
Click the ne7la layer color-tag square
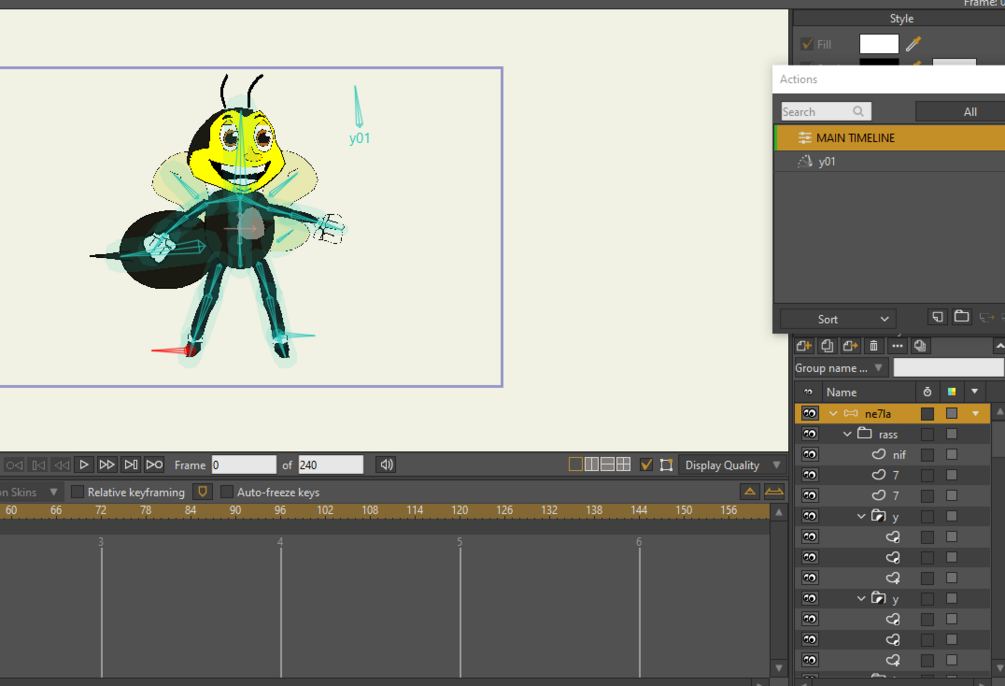pos(952,414)
